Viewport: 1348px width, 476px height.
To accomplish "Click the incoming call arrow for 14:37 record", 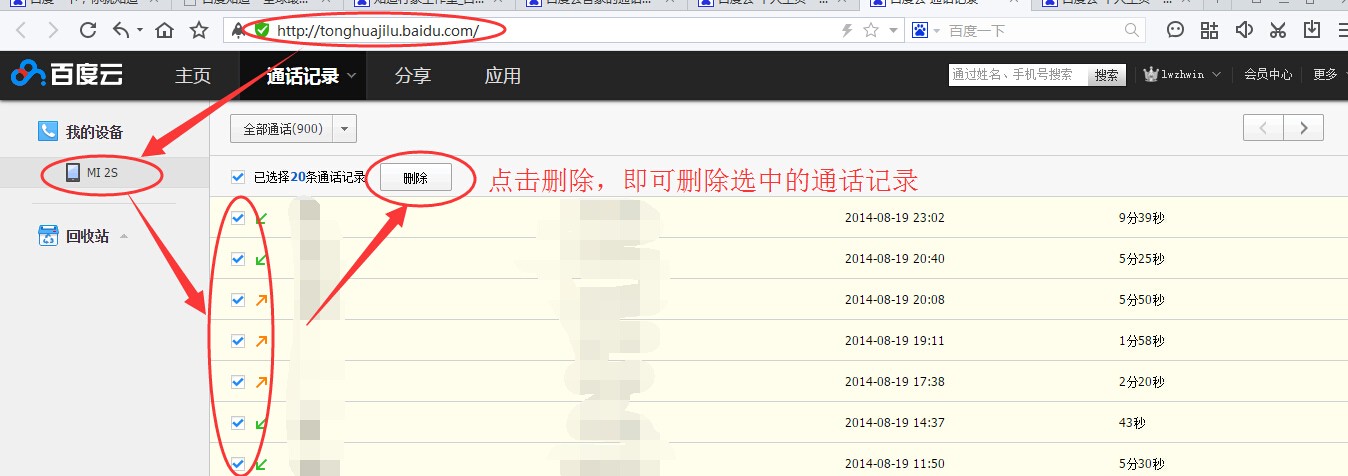I will click(261, 423).
